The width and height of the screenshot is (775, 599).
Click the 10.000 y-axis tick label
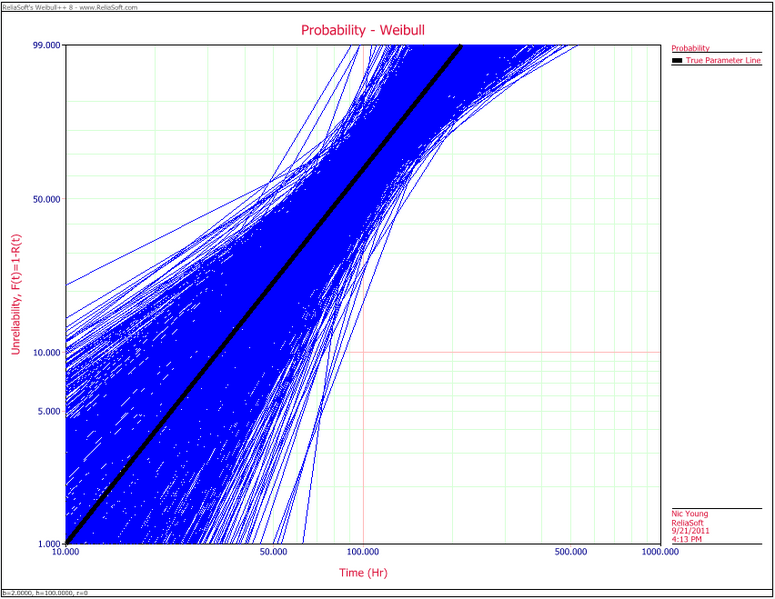pos(47,352)
